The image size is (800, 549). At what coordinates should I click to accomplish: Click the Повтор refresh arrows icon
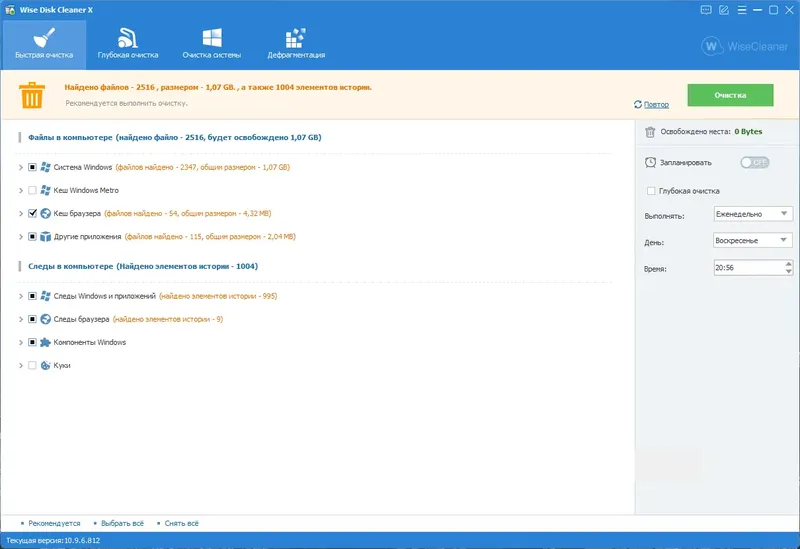tap(638, 104)
